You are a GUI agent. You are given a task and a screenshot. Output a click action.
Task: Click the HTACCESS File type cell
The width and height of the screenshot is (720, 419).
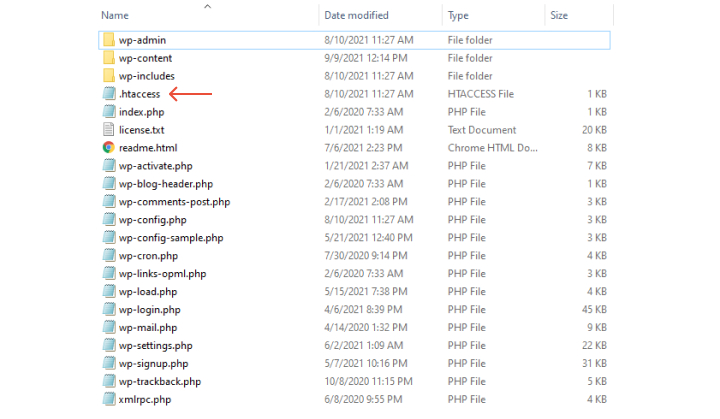481,94
